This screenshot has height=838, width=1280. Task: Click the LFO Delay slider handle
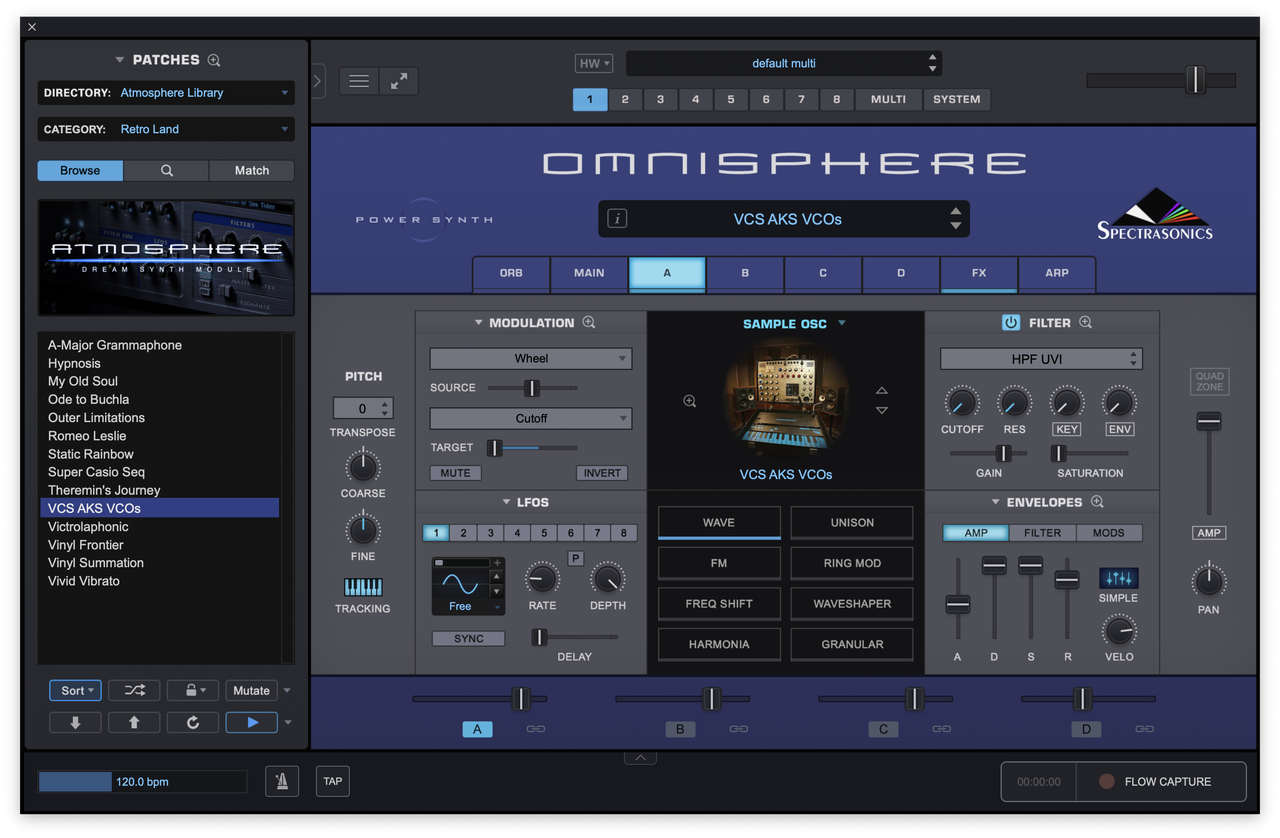click(x=540, y=636)
